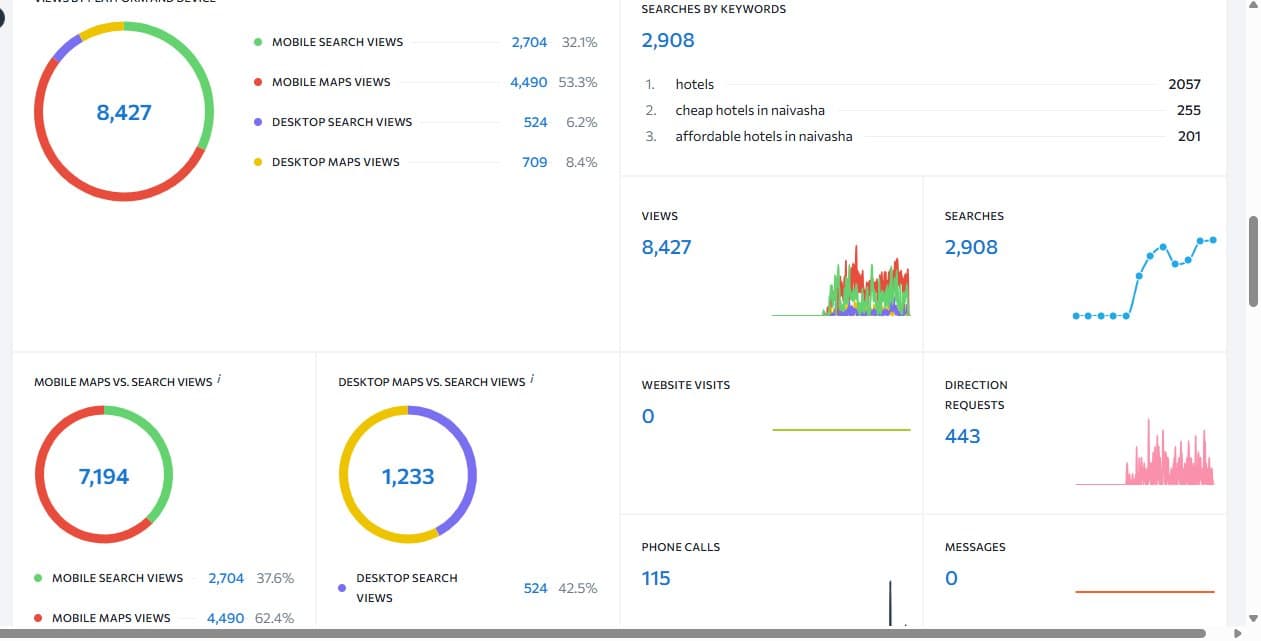The width and height of the screenshot is (1261, 641).
Task: Click the 53.3% mobile maps percentage
Action: point(578,82)
